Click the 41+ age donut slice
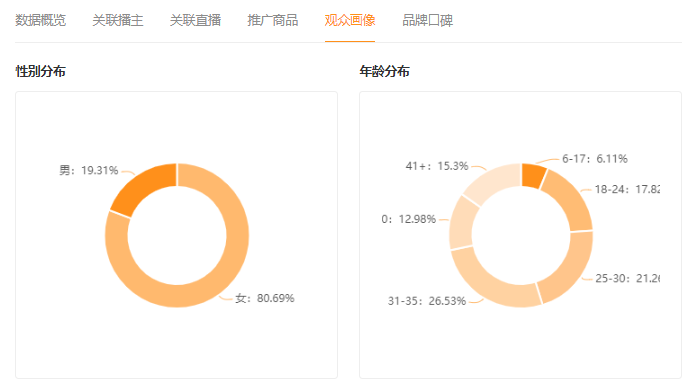This screenshot has height=388, width=698. tap(492, 182)
